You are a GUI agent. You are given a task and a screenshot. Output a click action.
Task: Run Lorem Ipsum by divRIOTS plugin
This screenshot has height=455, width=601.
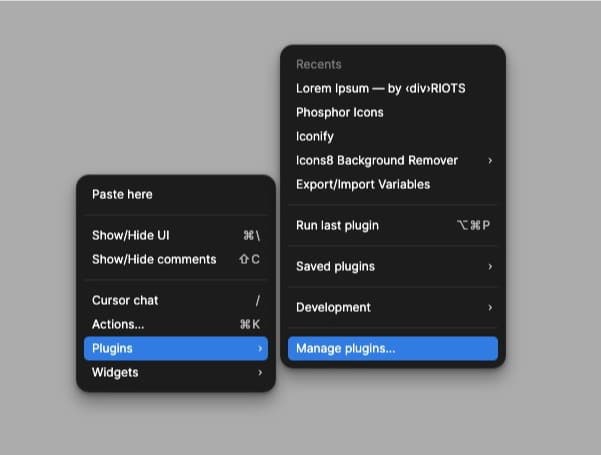393,89
